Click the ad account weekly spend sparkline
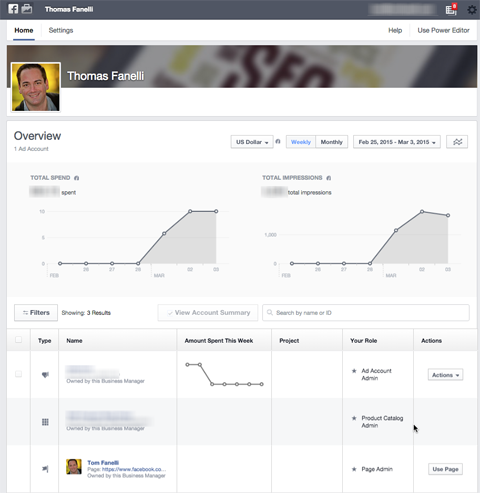The image size is (480, 493). coord(225,374)
